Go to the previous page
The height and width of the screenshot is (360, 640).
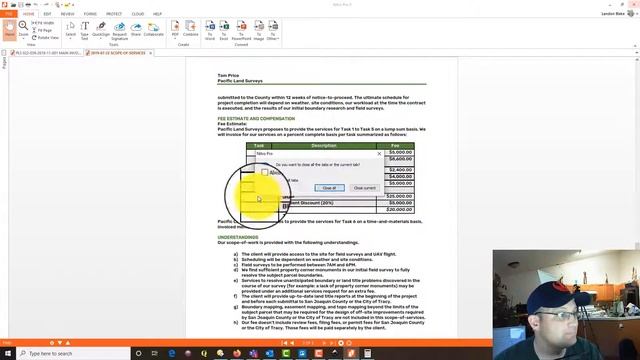(x=292, y=343)
